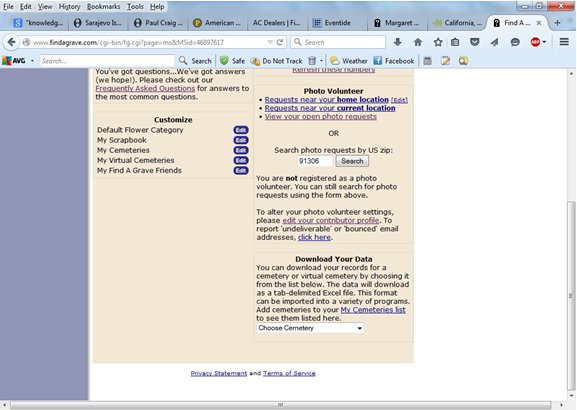Reload the page with refresh icon

280,42
